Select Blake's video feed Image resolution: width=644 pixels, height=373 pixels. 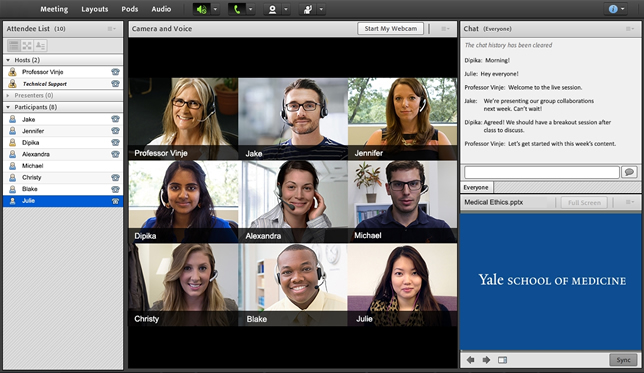[x=293, y=285]
